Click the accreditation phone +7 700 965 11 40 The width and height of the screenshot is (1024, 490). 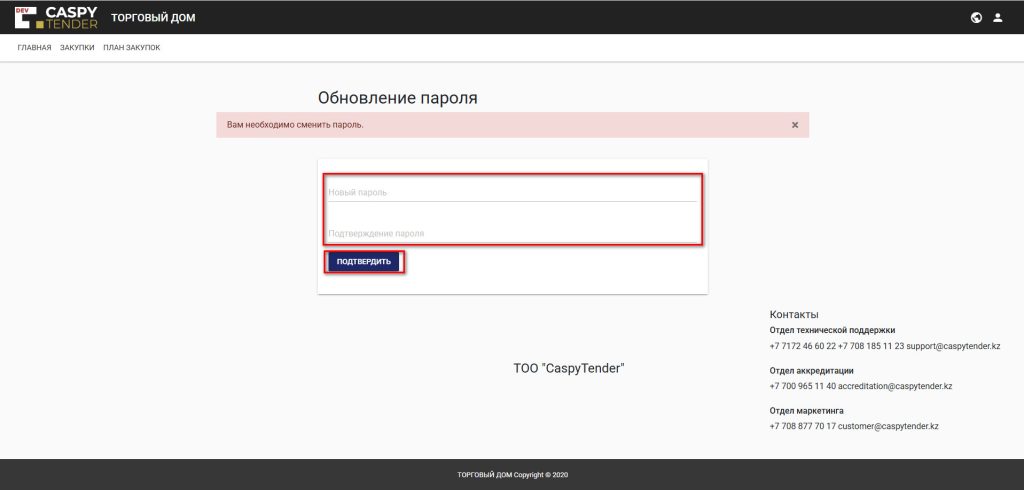coord(802,386)
